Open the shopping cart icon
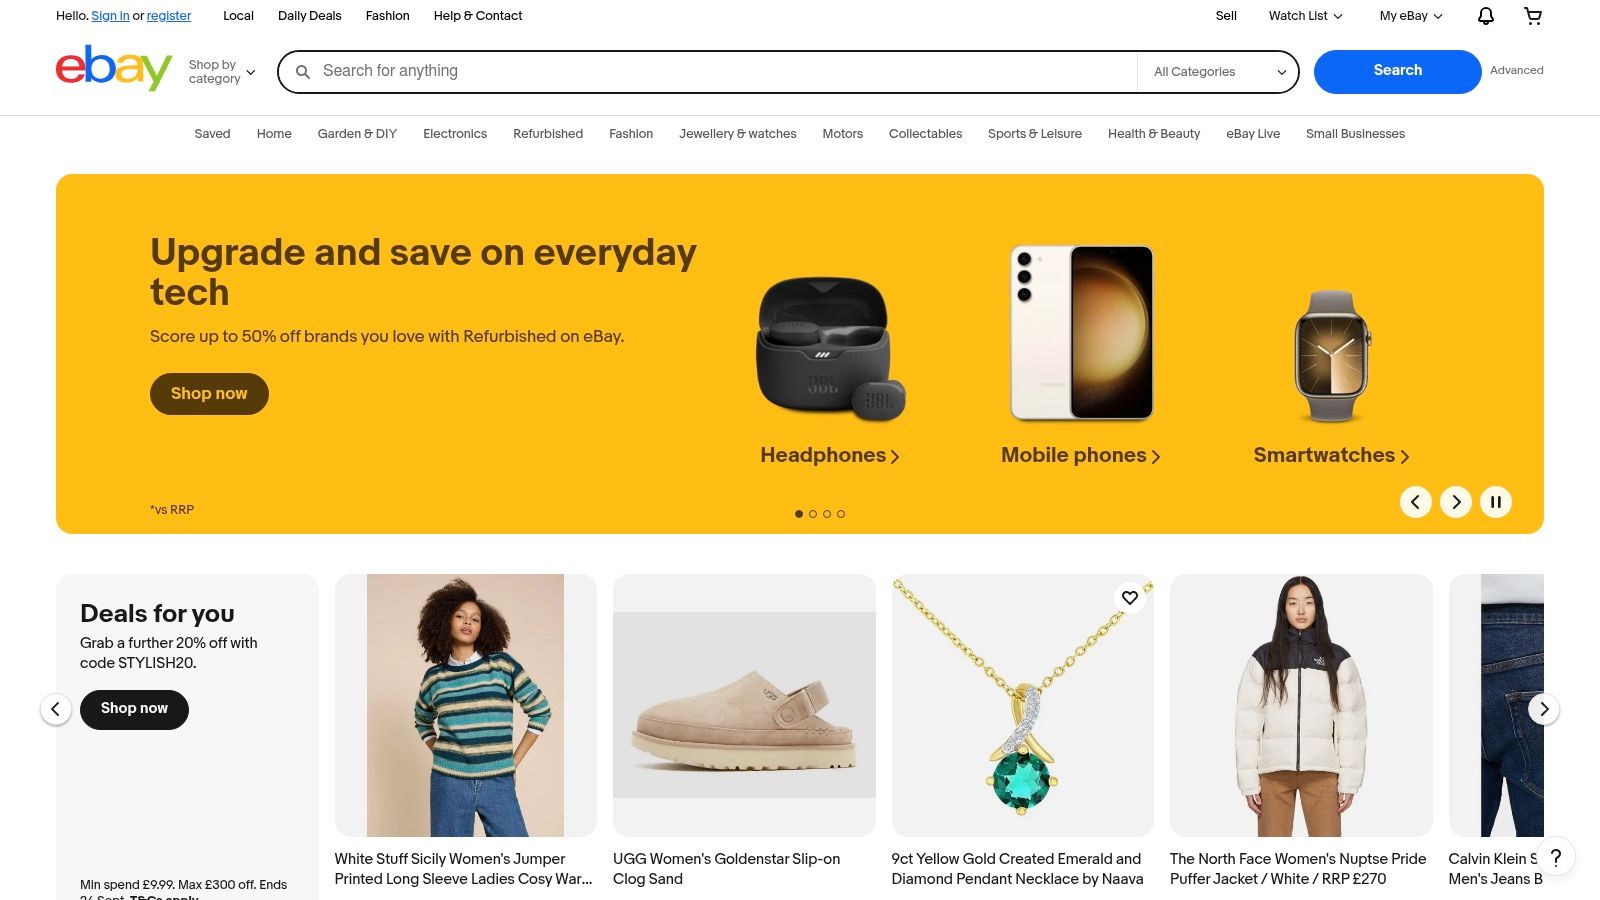 (x=1532, y=16)
